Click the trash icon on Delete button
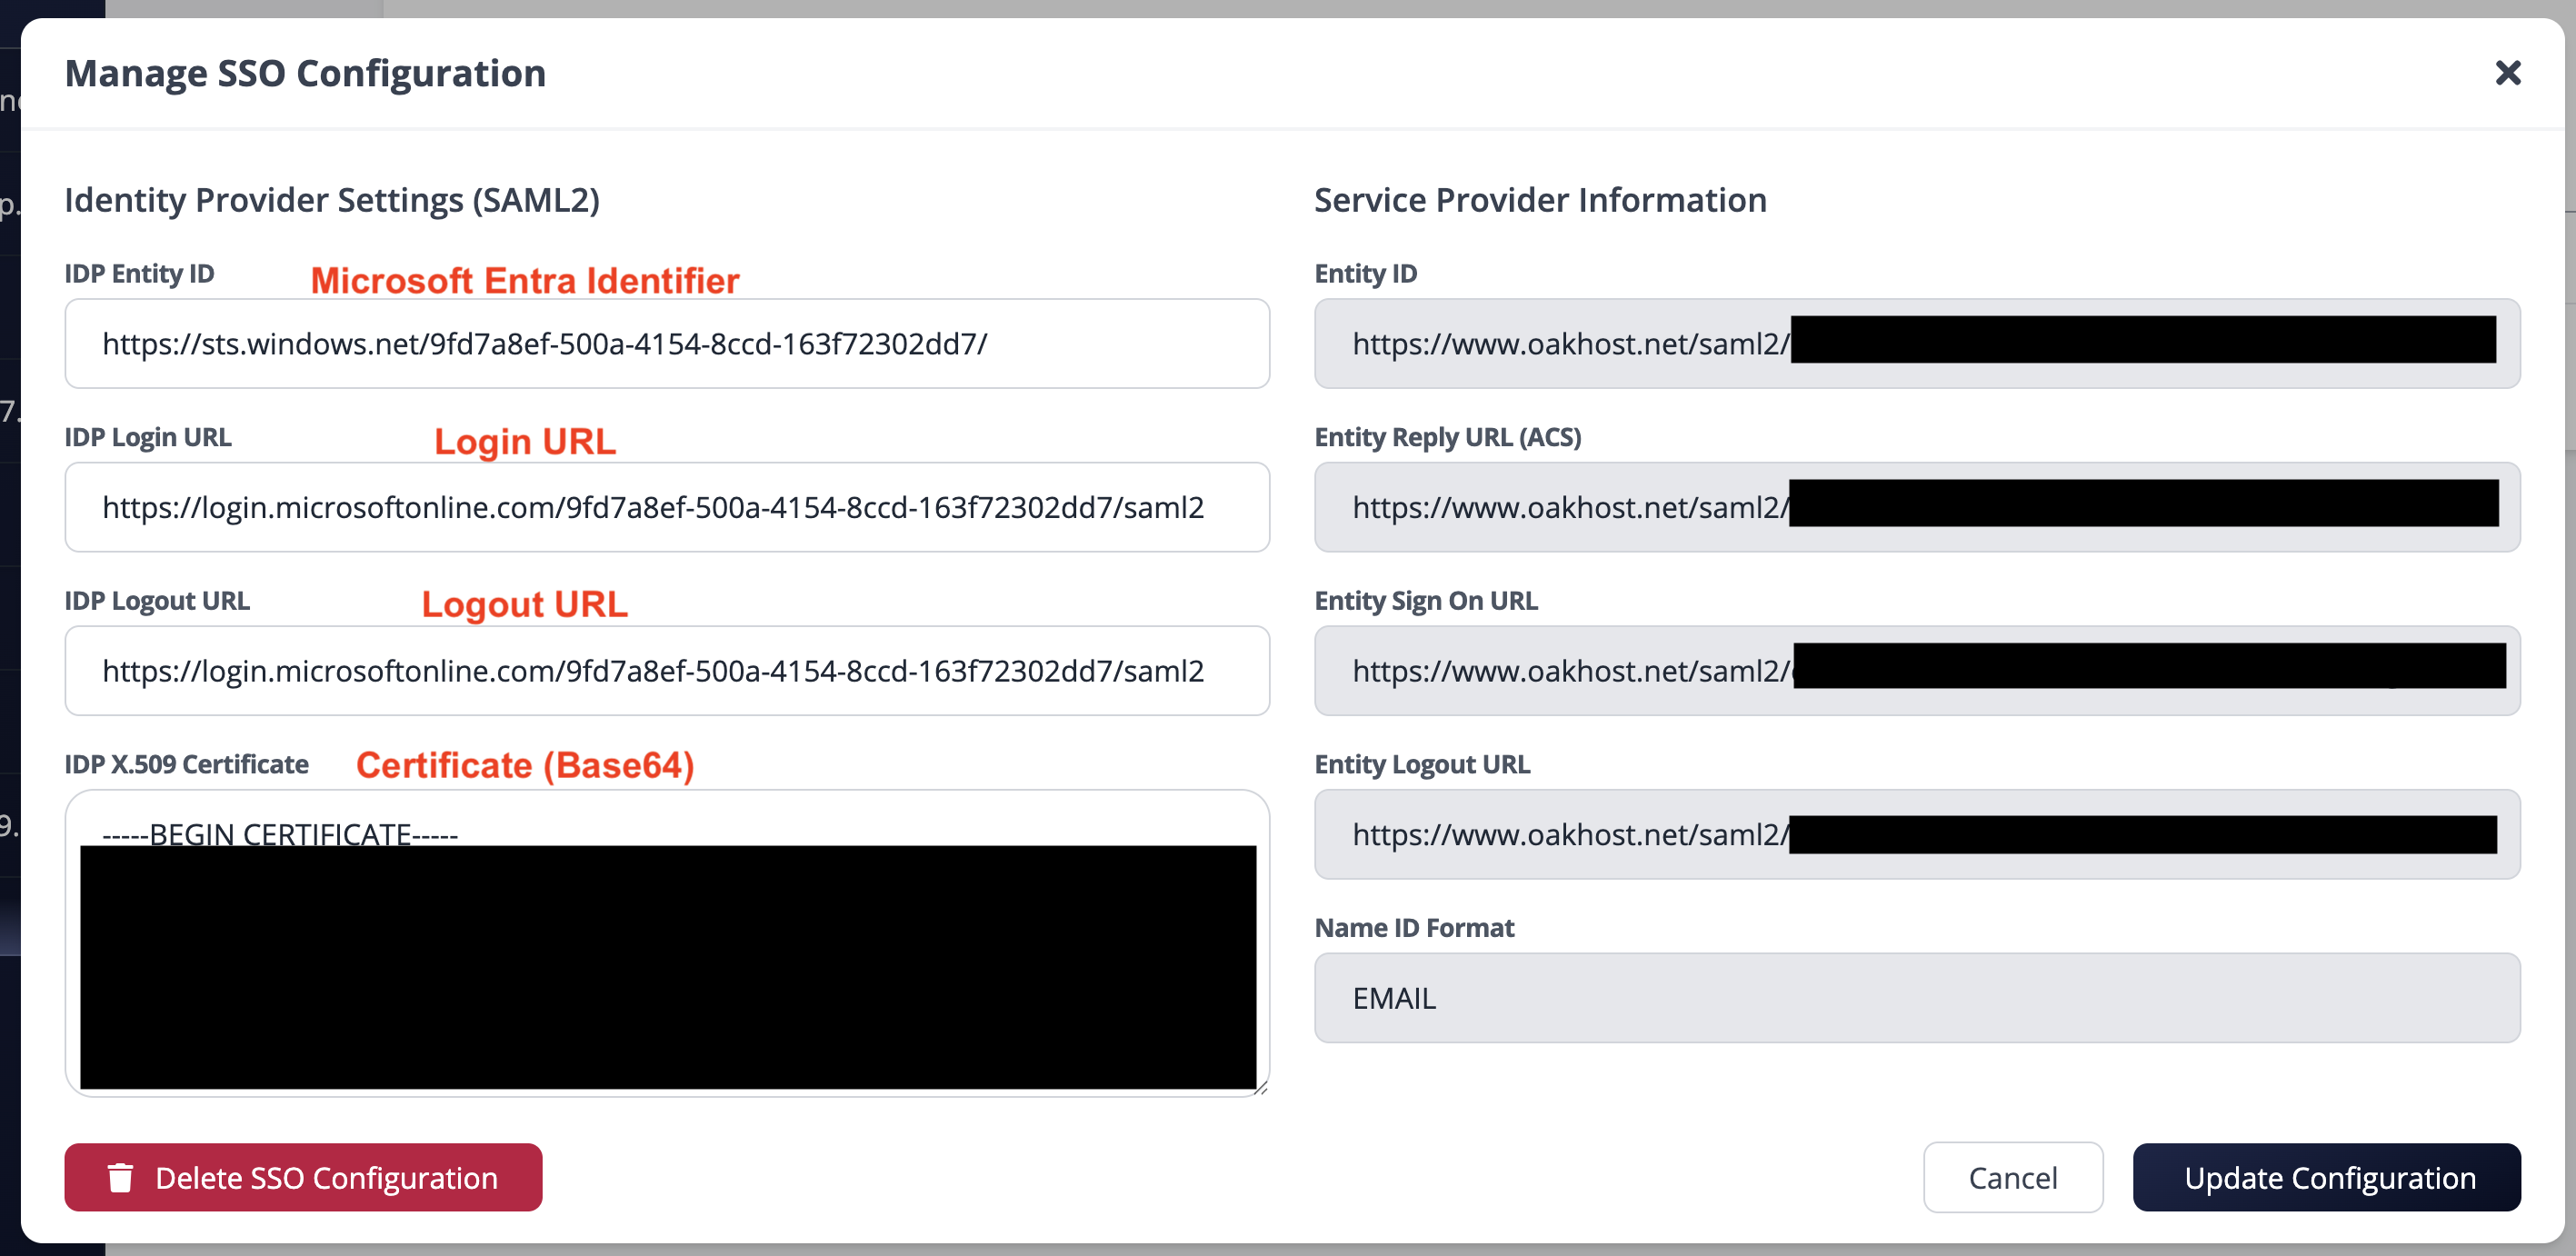 [x=121, y=1177]
